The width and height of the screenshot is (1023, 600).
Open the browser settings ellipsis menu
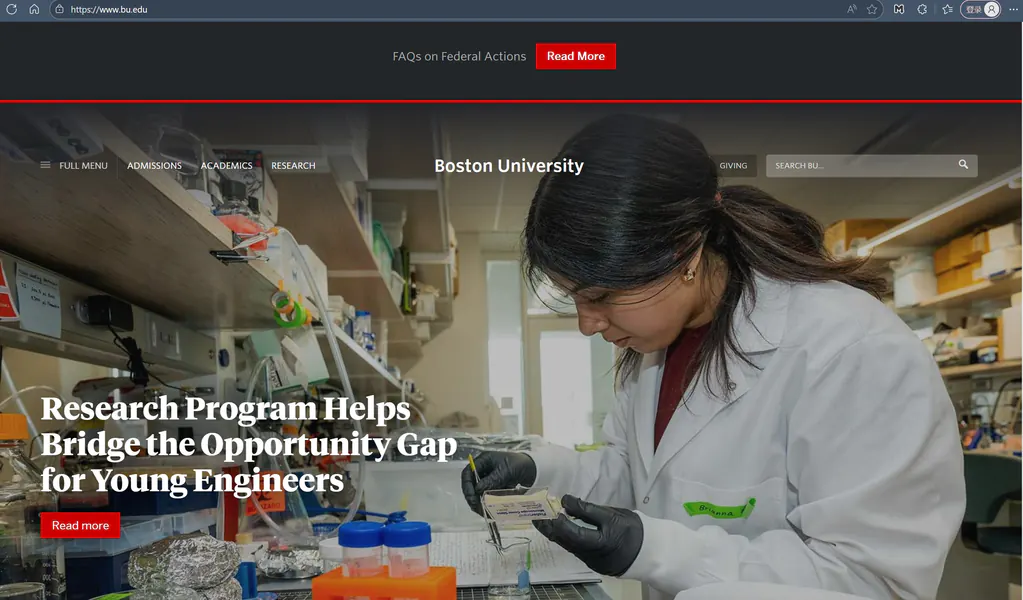click(x=1013, y=9)
